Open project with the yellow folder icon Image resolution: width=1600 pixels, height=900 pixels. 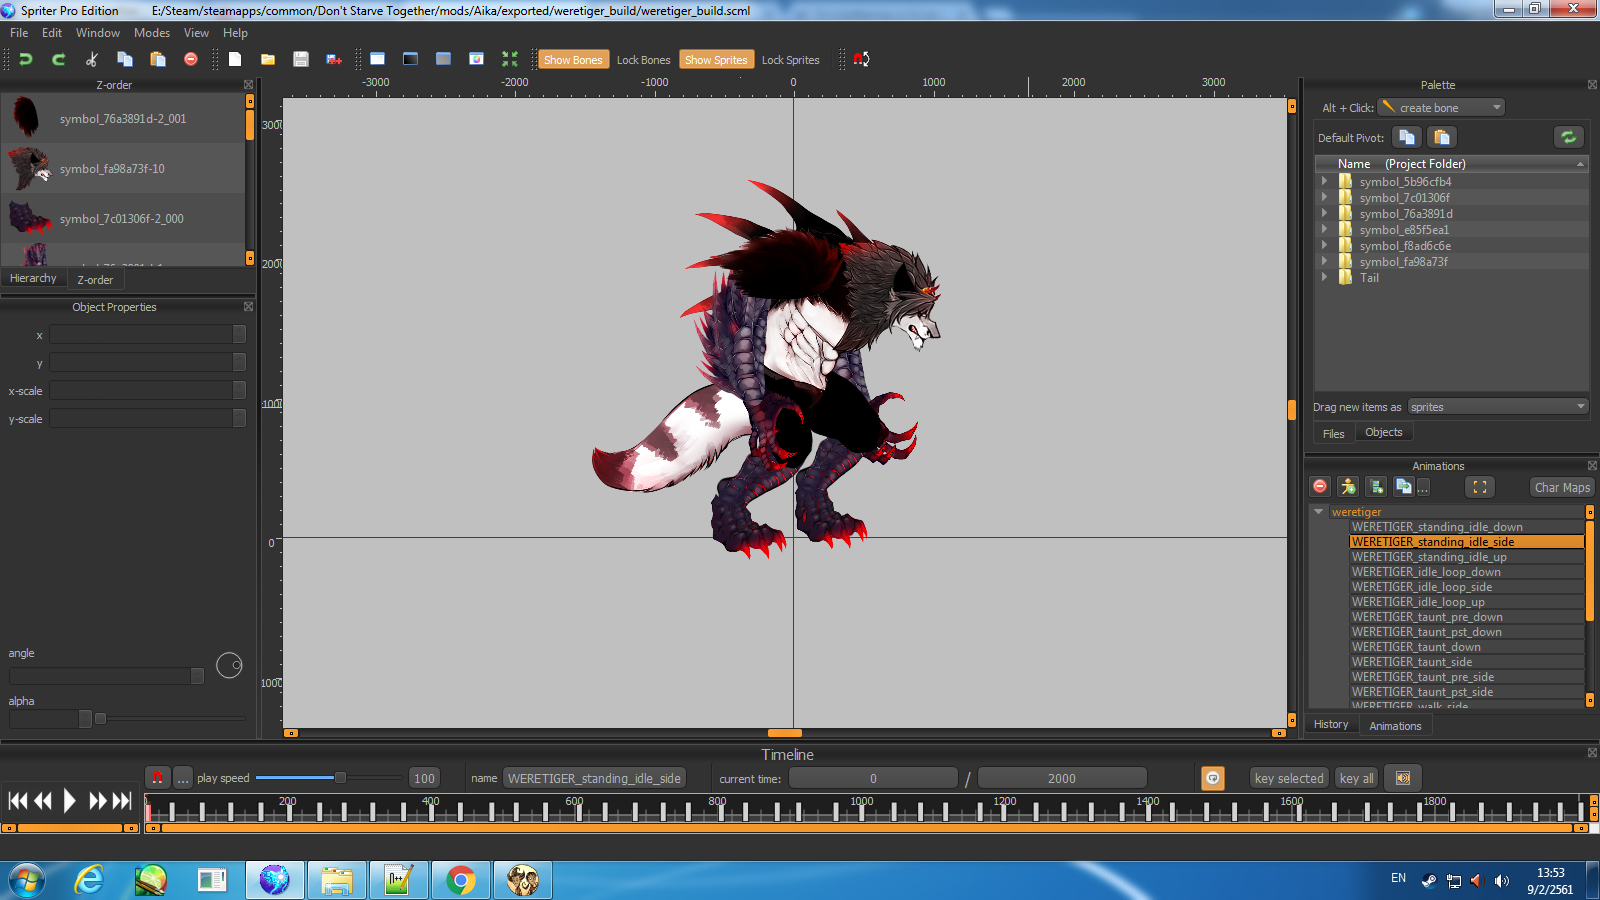[x=268, y=59]
